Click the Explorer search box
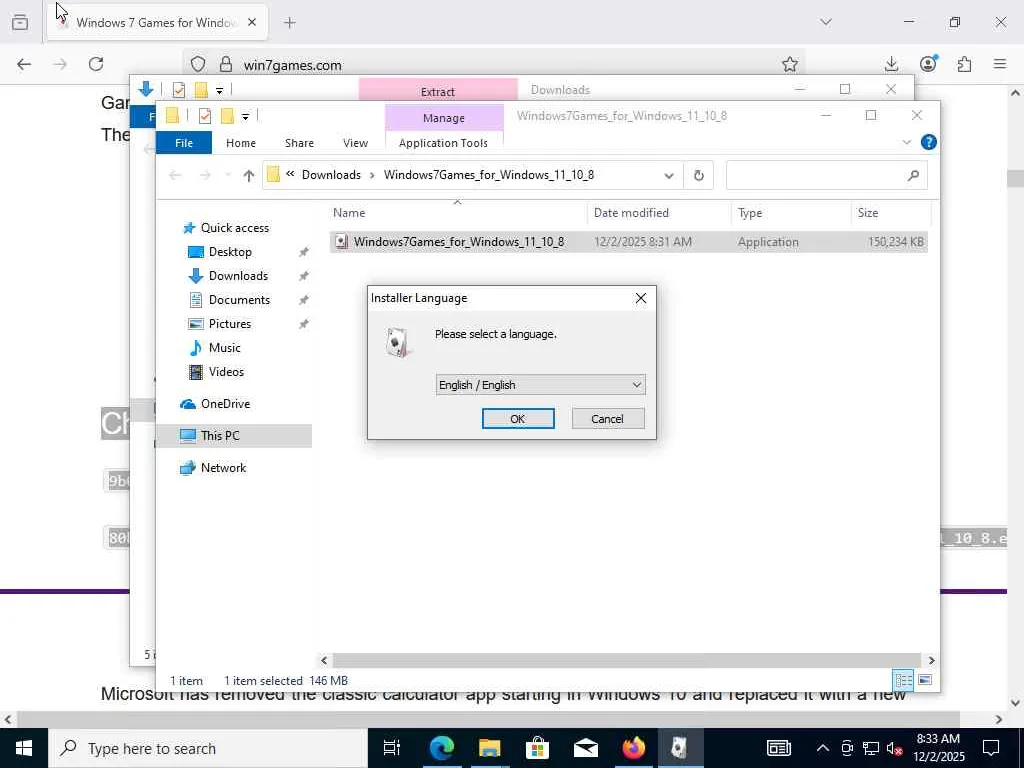The height and width of the screenshot is (768, 1024). pos(826,175)
